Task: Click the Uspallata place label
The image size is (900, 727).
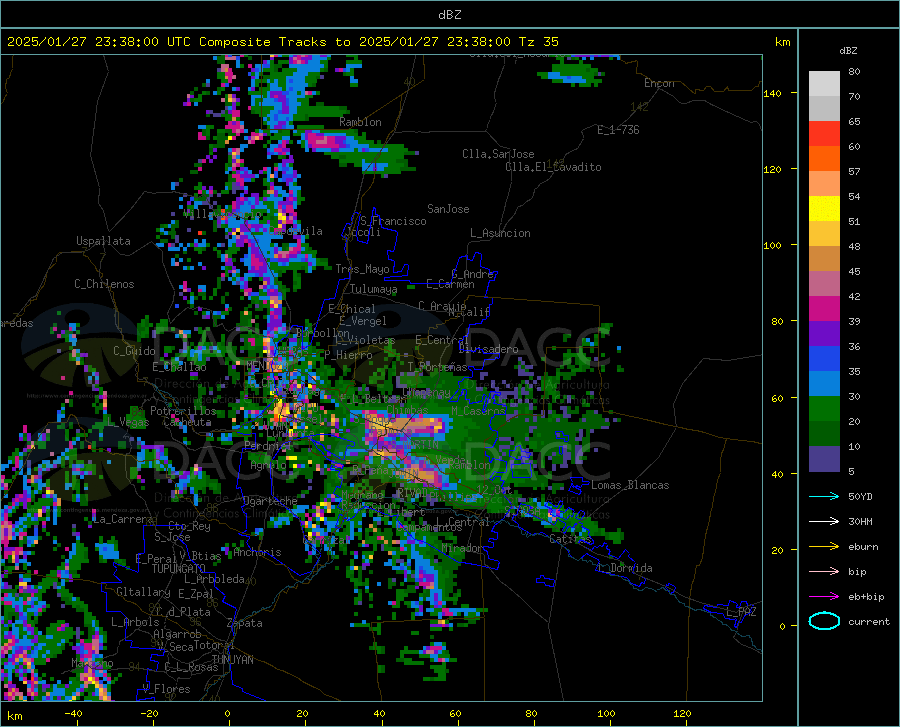Action: click(x=103, y=241)
